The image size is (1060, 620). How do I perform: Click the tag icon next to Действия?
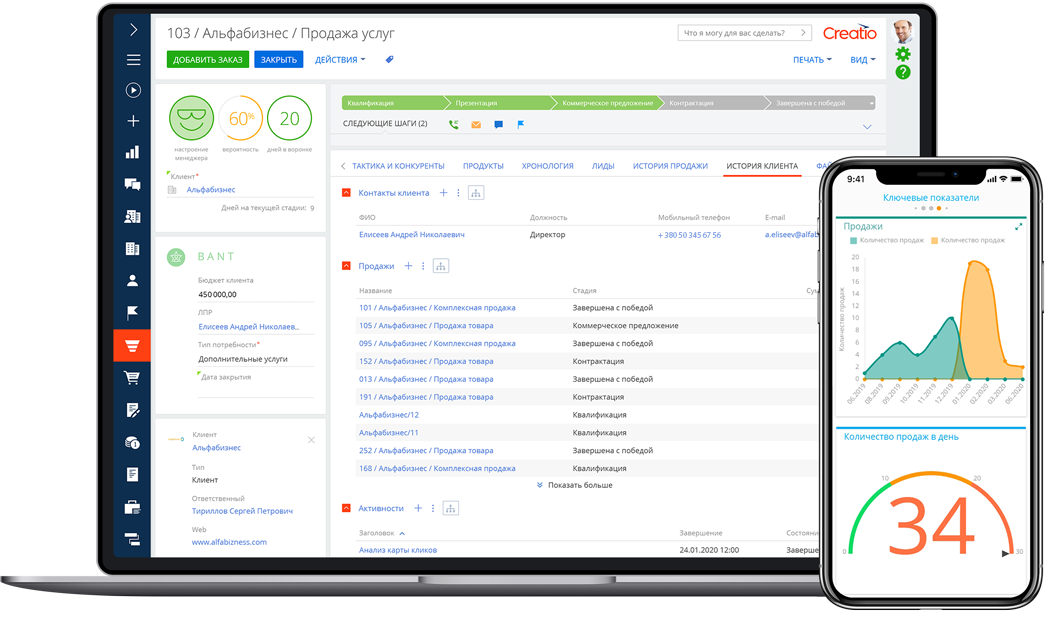pyautogui.click(x=389, y=60)
